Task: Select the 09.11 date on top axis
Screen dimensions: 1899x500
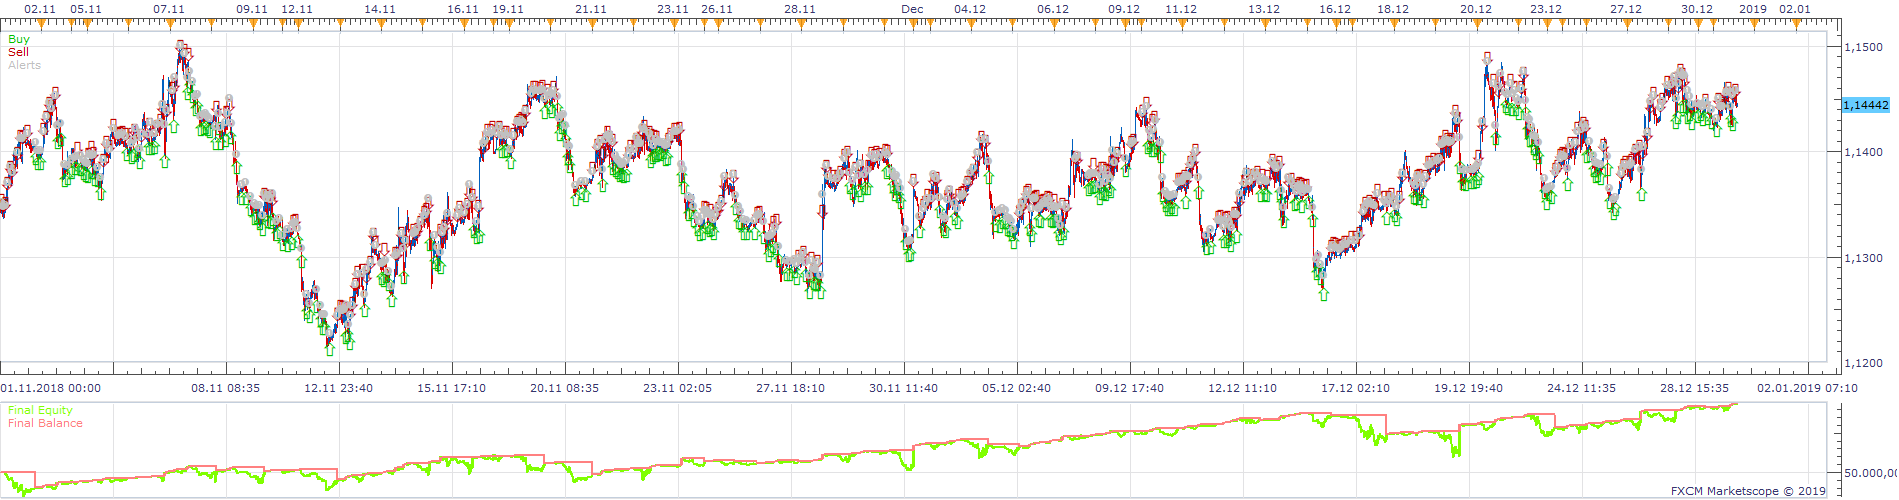Action: pos(252,9)
